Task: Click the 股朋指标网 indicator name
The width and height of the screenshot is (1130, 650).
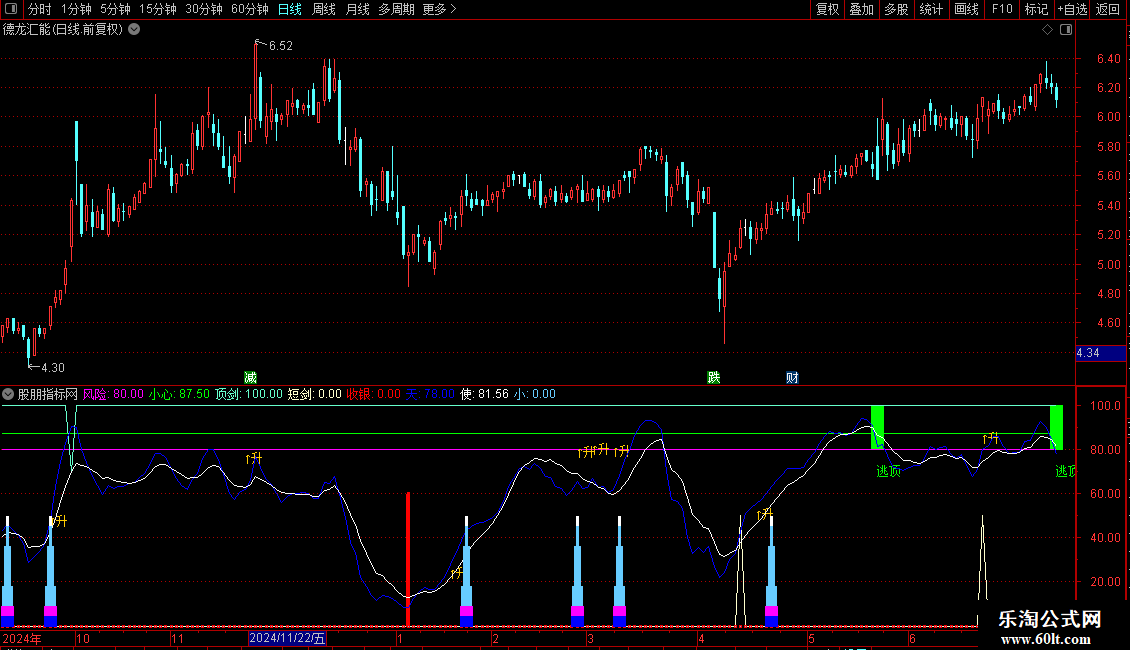Action: click(48, 394)
